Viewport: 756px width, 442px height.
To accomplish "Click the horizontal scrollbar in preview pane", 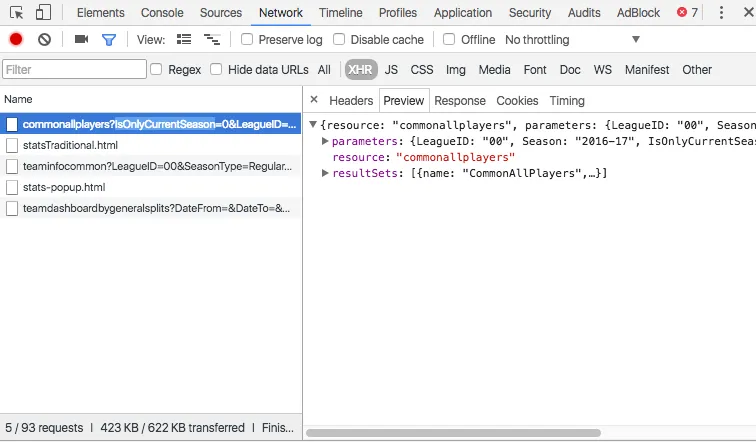I will point(453,433).
